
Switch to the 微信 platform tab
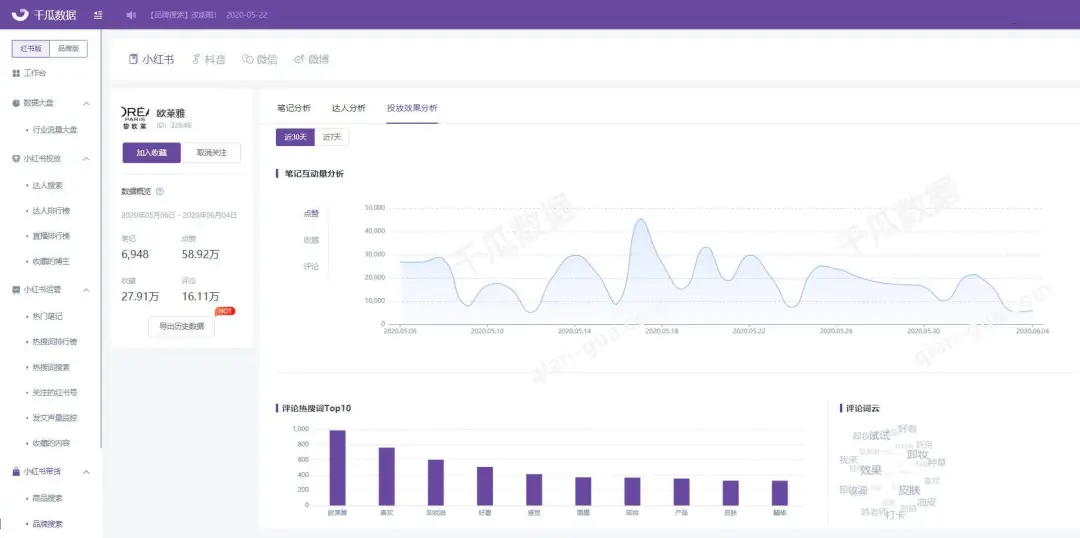tap(260, 59)
